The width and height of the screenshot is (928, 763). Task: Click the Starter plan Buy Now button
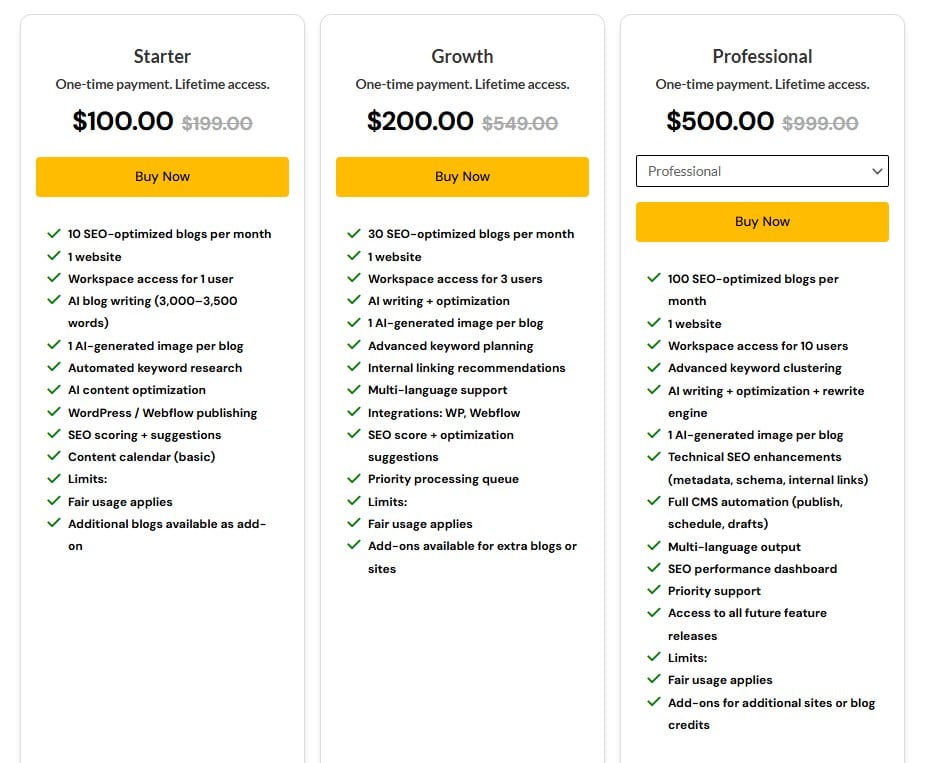[162, 176]
